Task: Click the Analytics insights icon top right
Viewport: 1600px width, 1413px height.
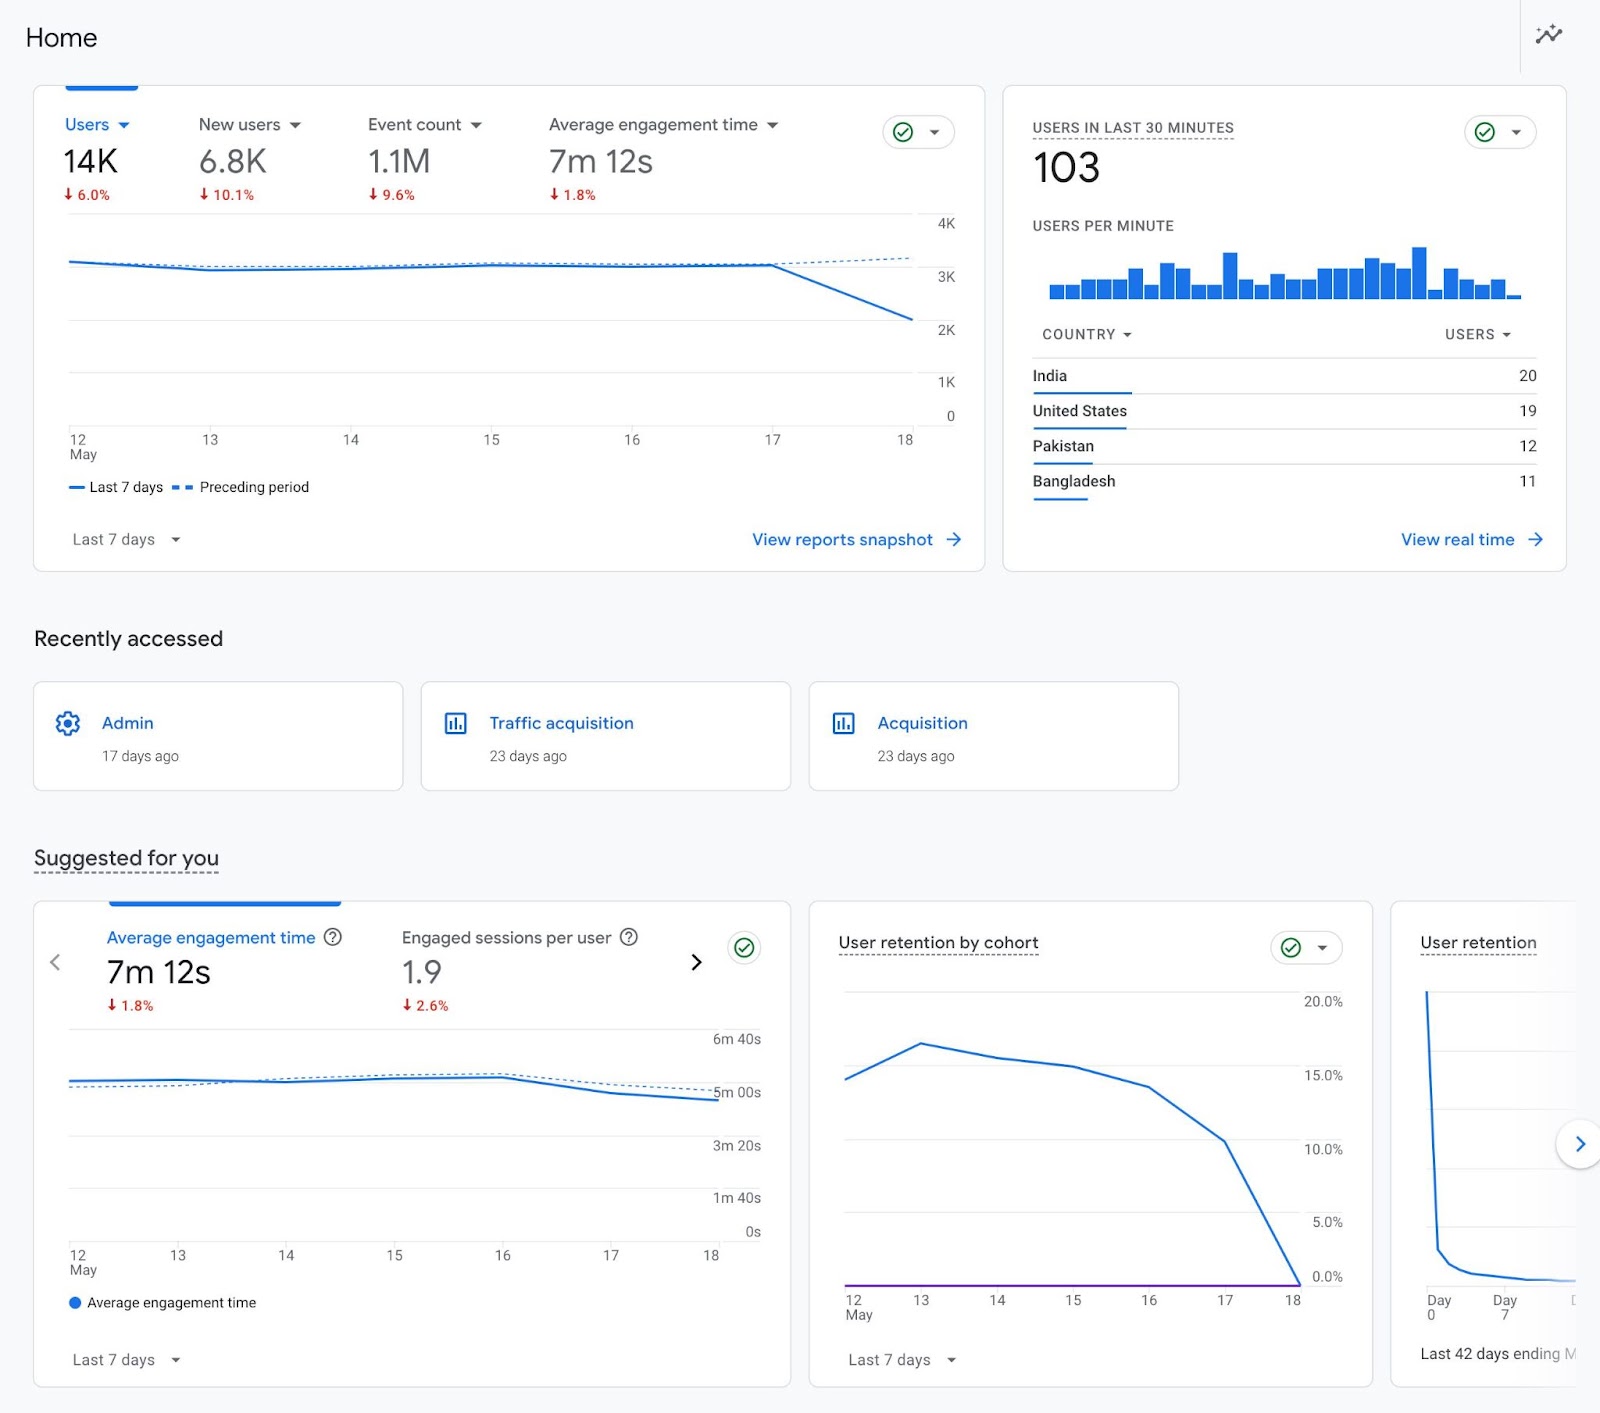Action: click(1547, 33)
